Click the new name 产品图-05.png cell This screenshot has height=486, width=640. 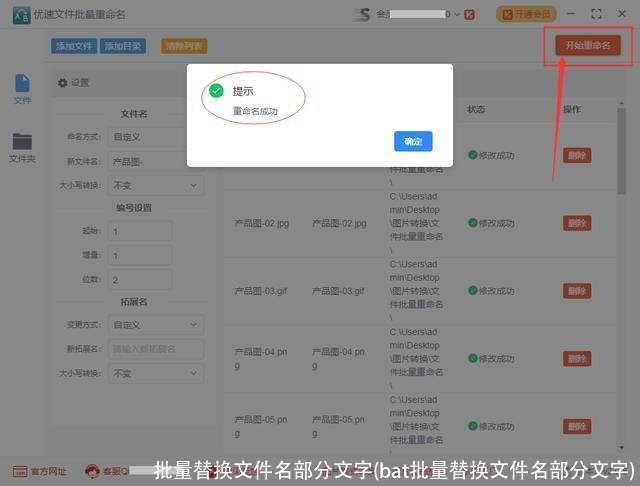(x=338, y=426)
